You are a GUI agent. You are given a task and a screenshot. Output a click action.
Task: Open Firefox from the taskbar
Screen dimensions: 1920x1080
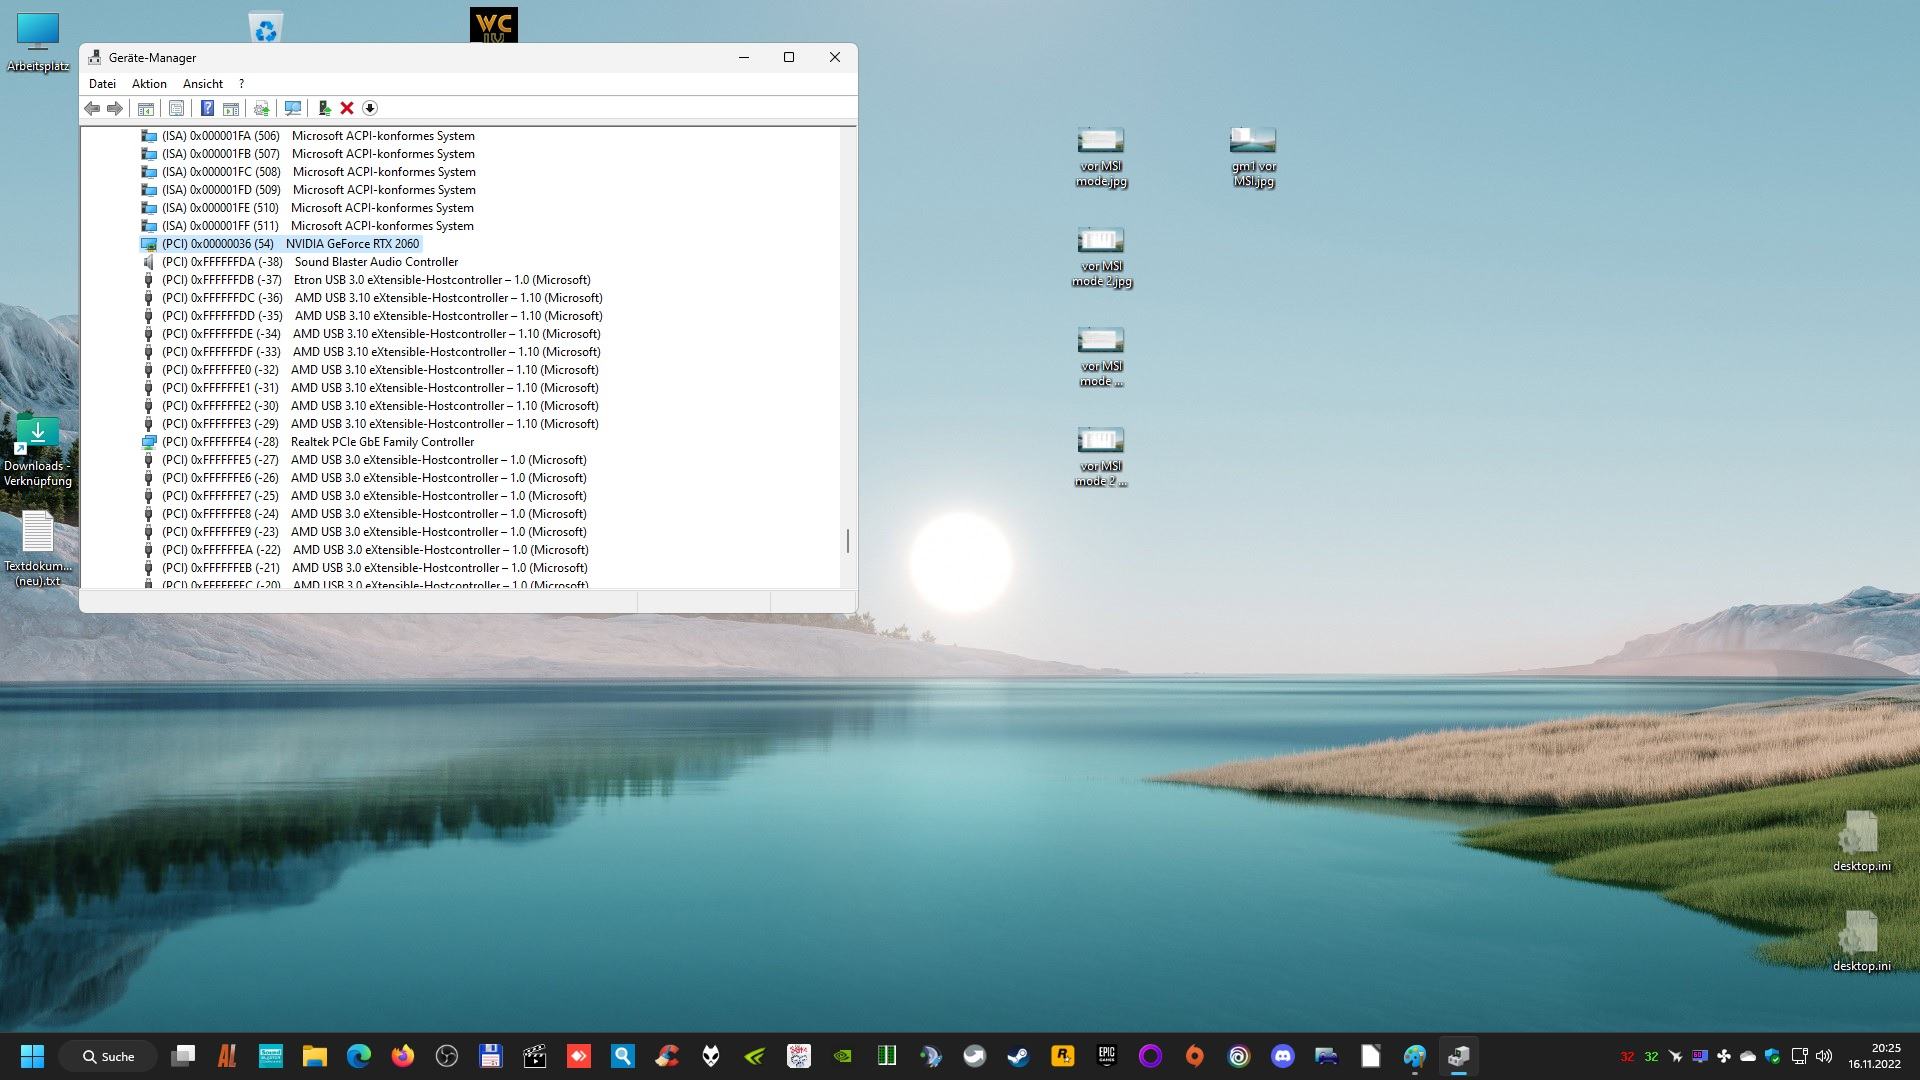403,1056
